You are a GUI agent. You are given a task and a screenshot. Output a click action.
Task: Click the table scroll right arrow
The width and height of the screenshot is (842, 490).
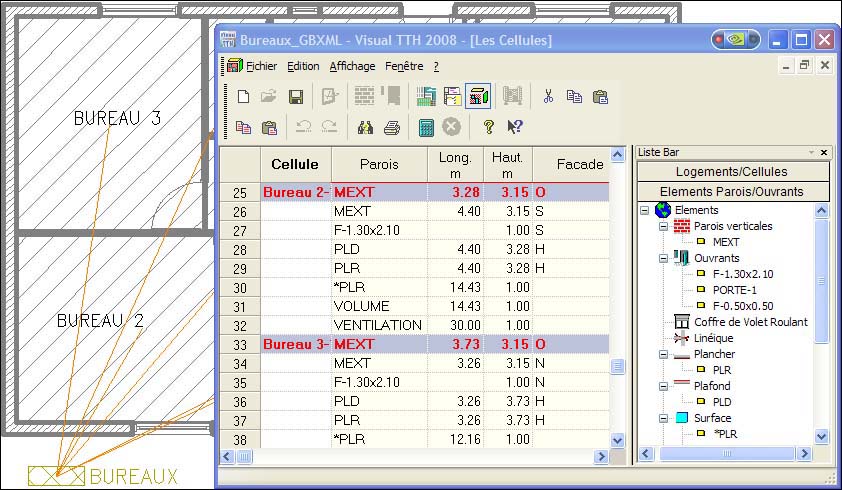pos(601,457)
